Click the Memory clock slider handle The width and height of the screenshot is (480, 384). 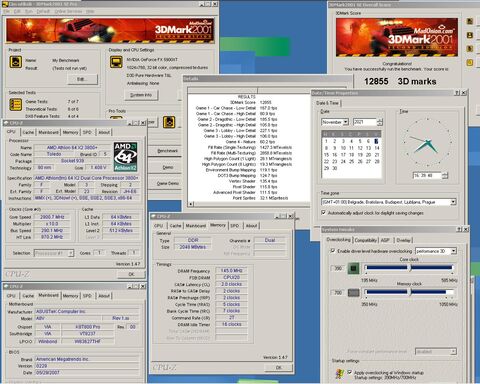(x=410, y=292)
